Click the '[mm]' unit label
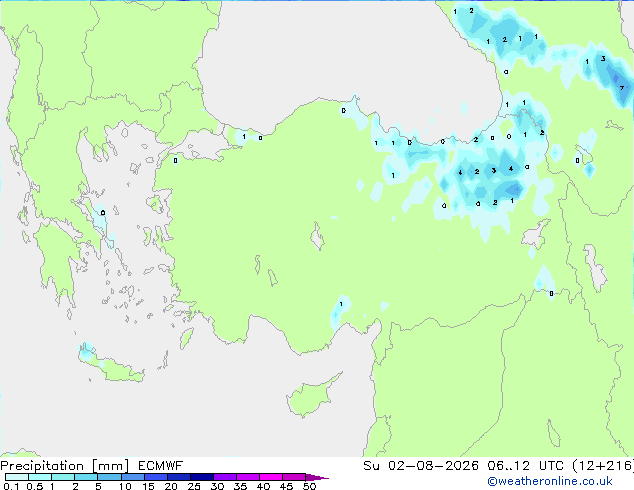The image size is (634, 490). [110, 466]
